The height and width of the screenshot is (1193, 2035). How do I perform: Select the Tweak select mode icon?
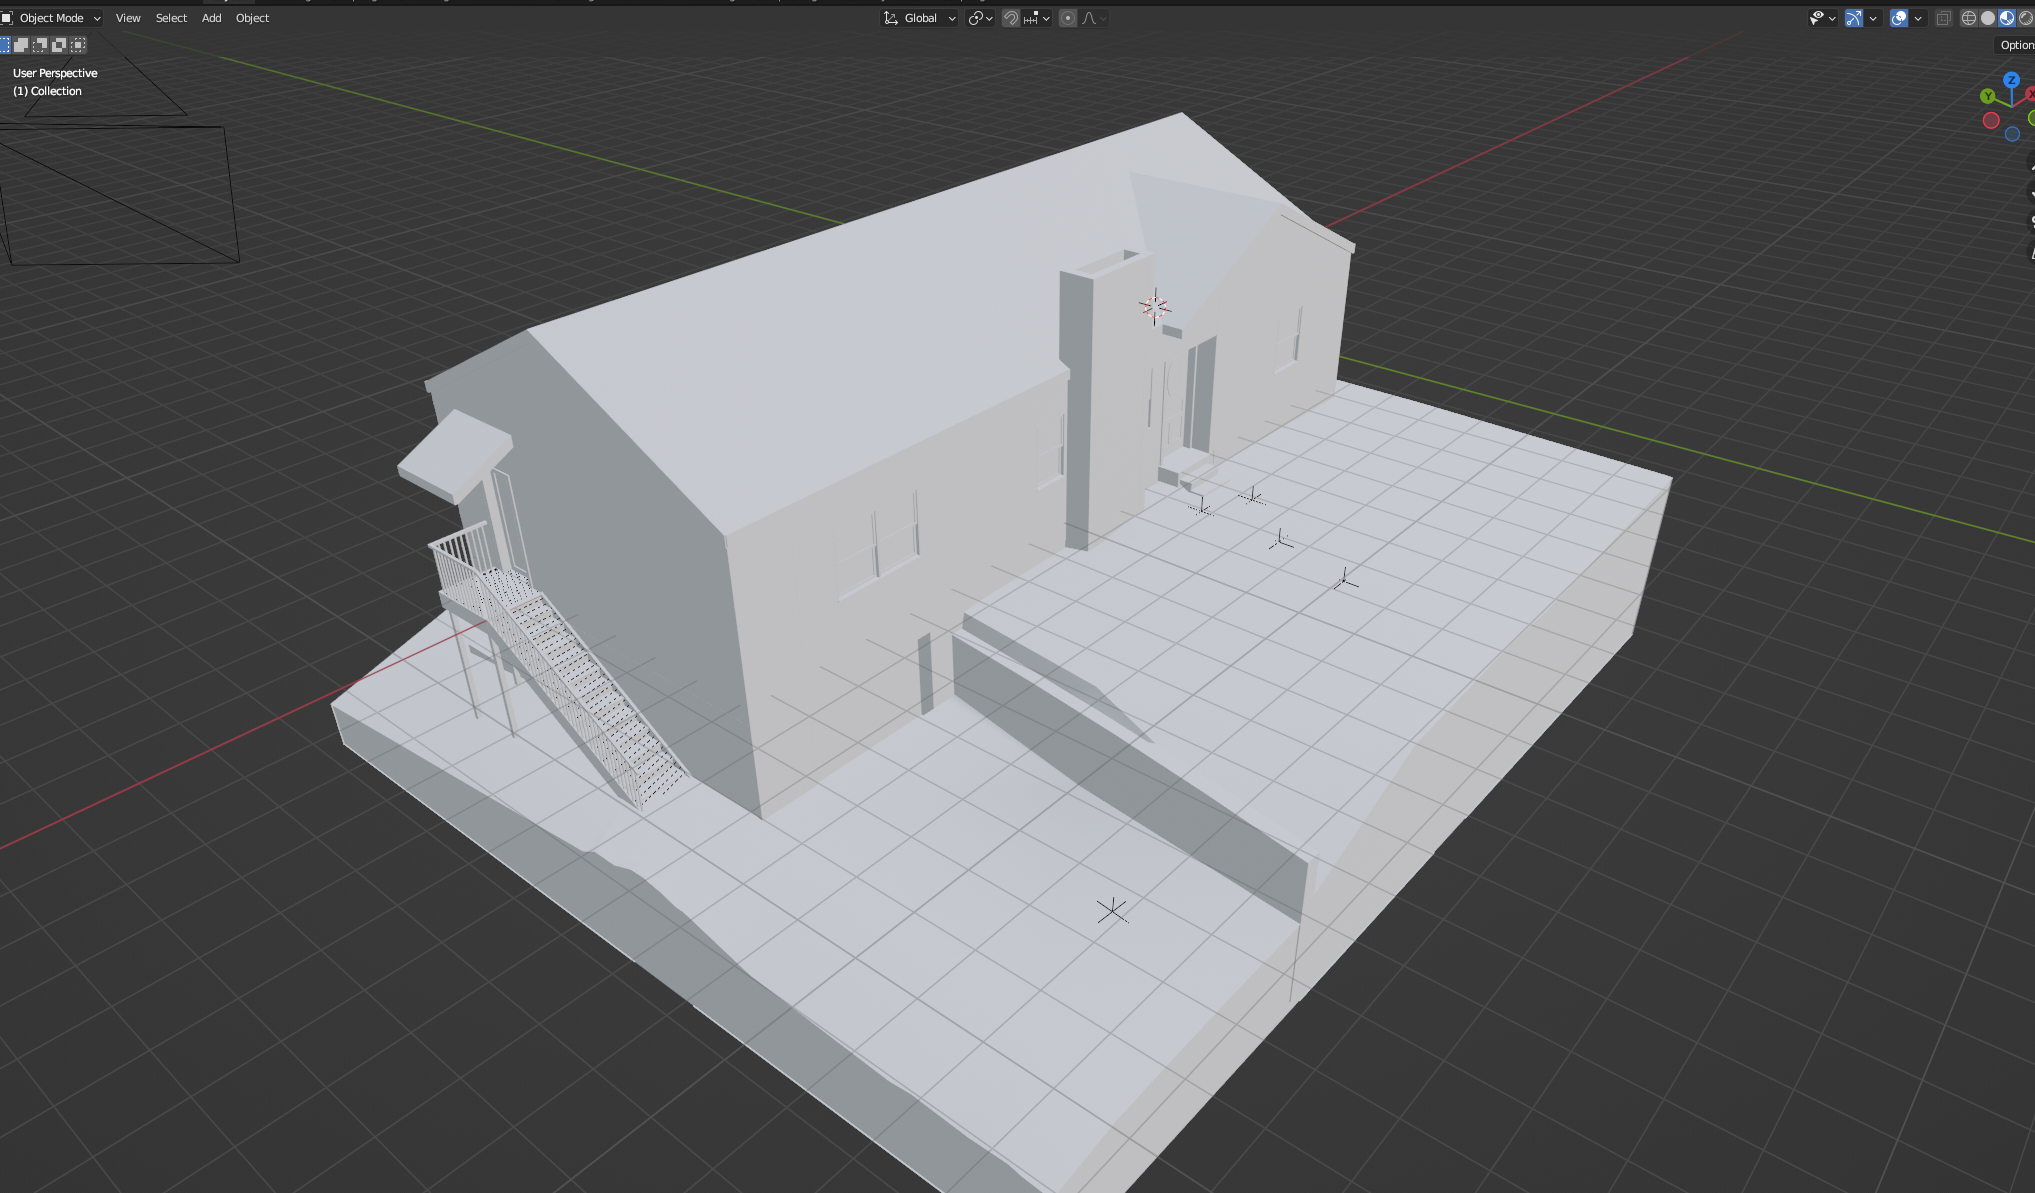coord(6,45)
